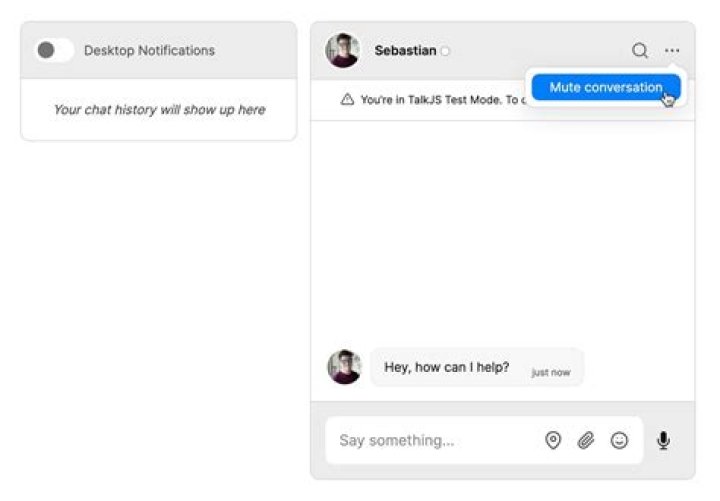Select Mute conversation from the menu
The image size is (720, 501).
tap(606, 87)
